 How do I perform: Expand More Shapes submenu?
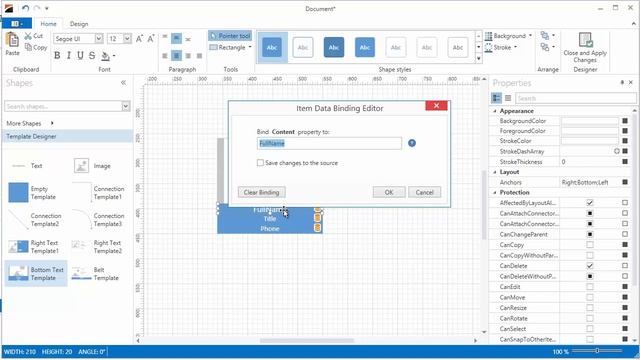(52, 123)
